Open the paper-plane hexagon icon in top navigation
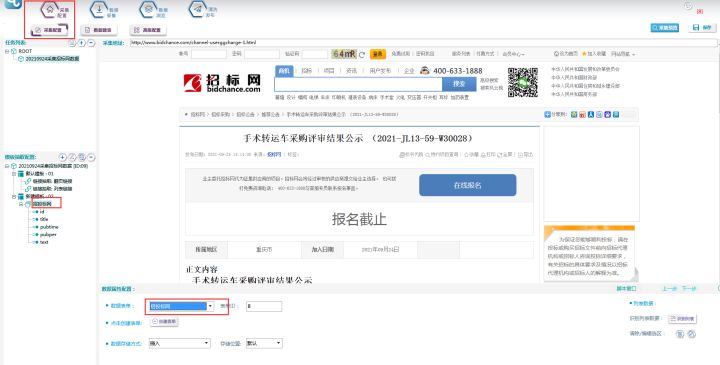 (197, 10)
